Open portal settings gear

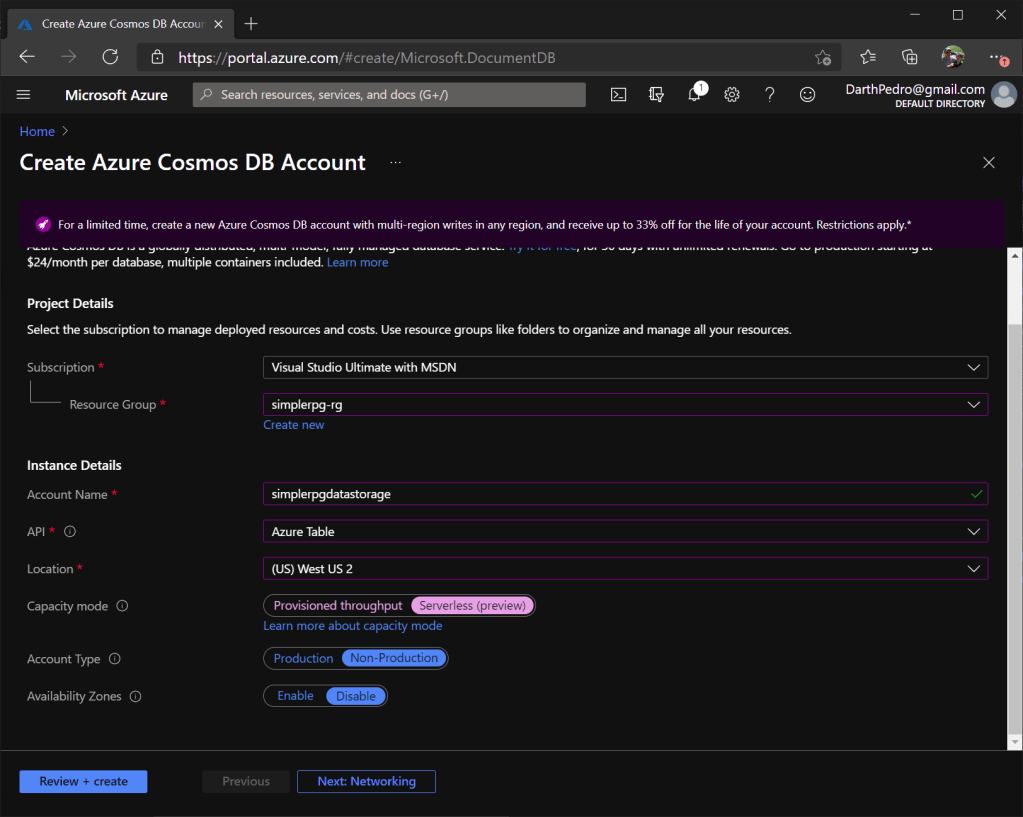click(x=732, y=94)
